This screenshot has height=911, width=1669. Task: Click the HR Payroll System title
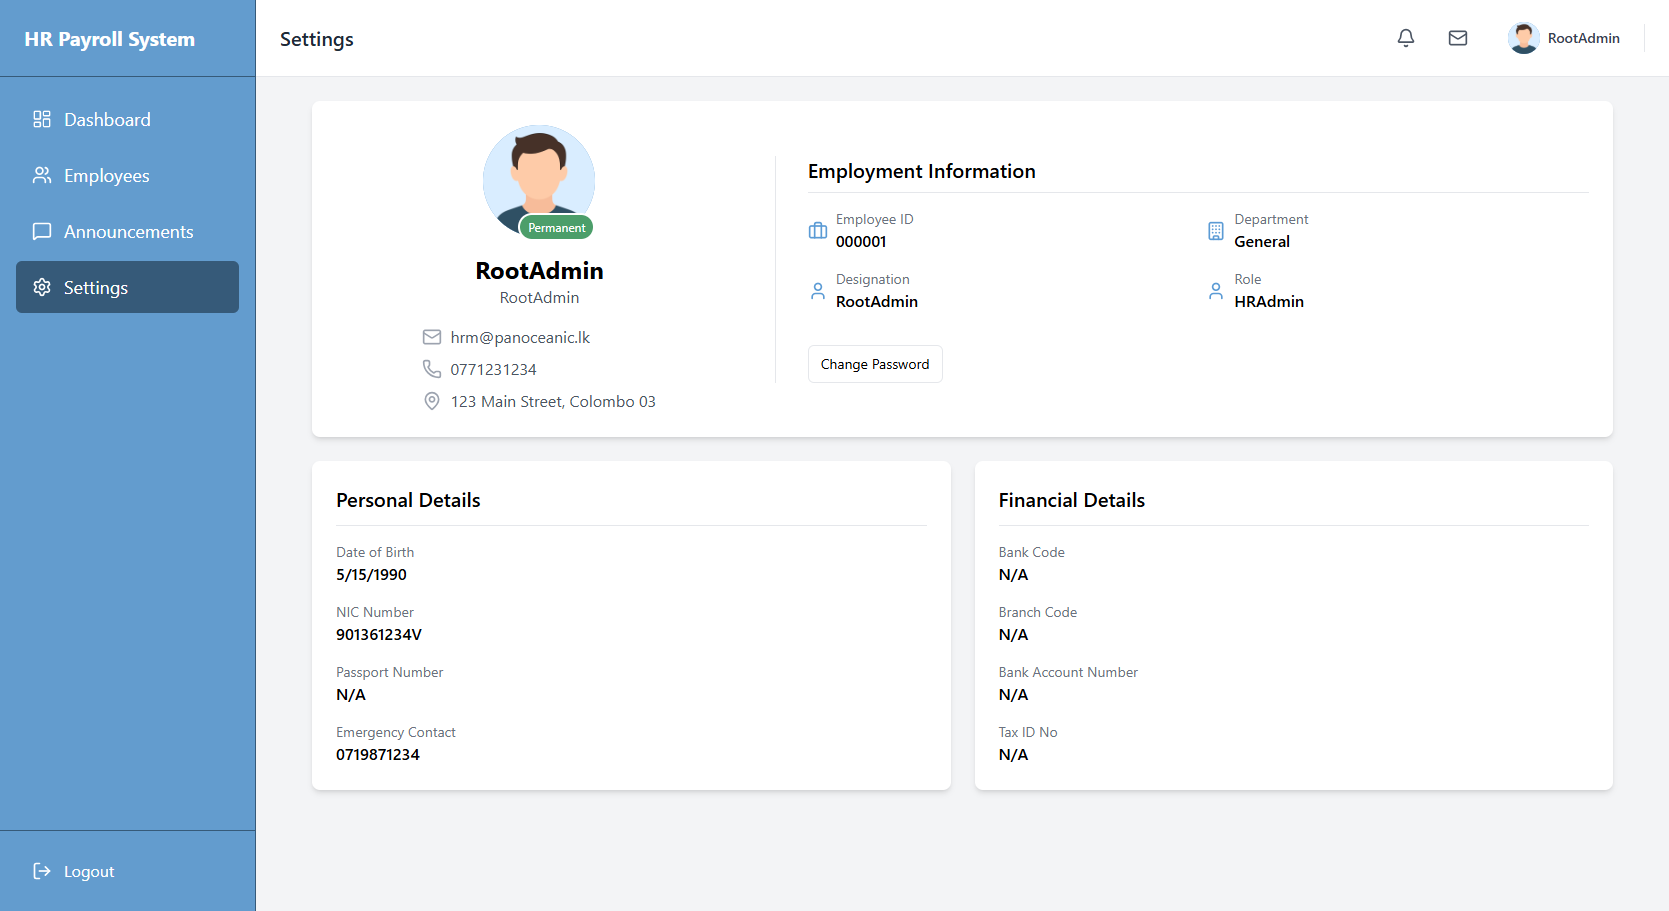click(x=110, y=38)
